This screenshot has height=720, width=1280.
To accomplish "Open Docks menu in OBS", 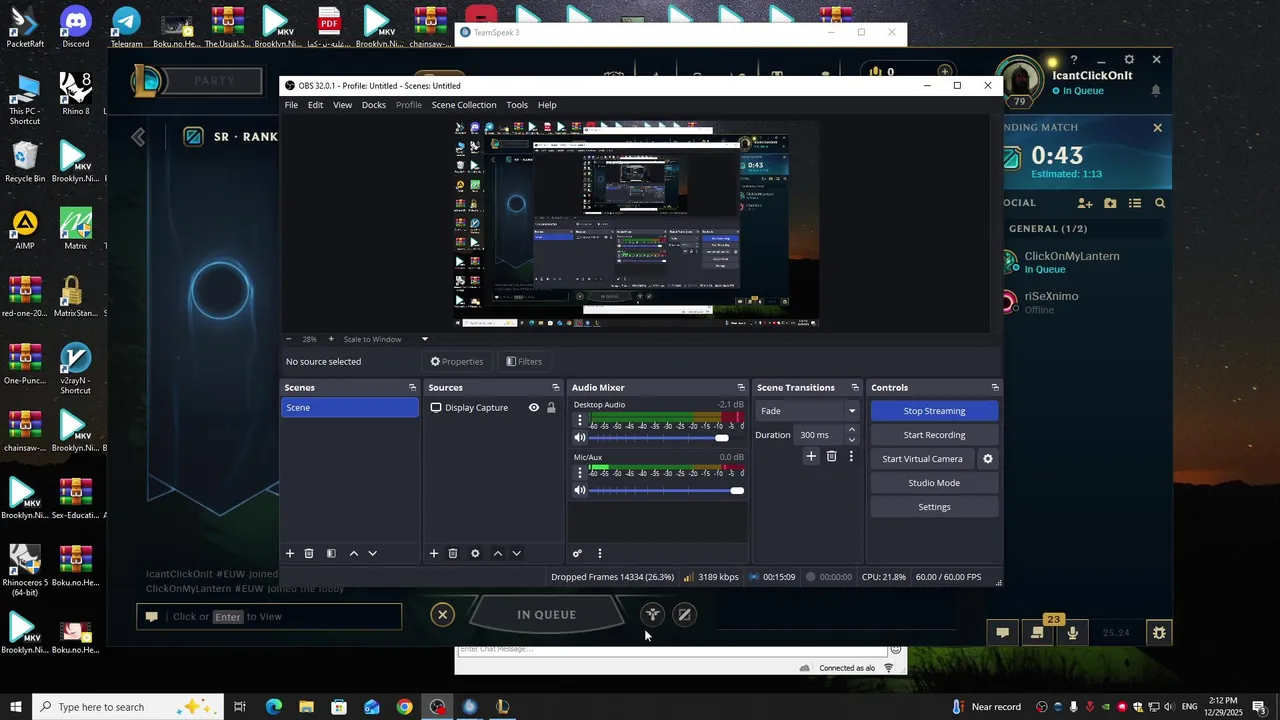I will tap(374, 105).
